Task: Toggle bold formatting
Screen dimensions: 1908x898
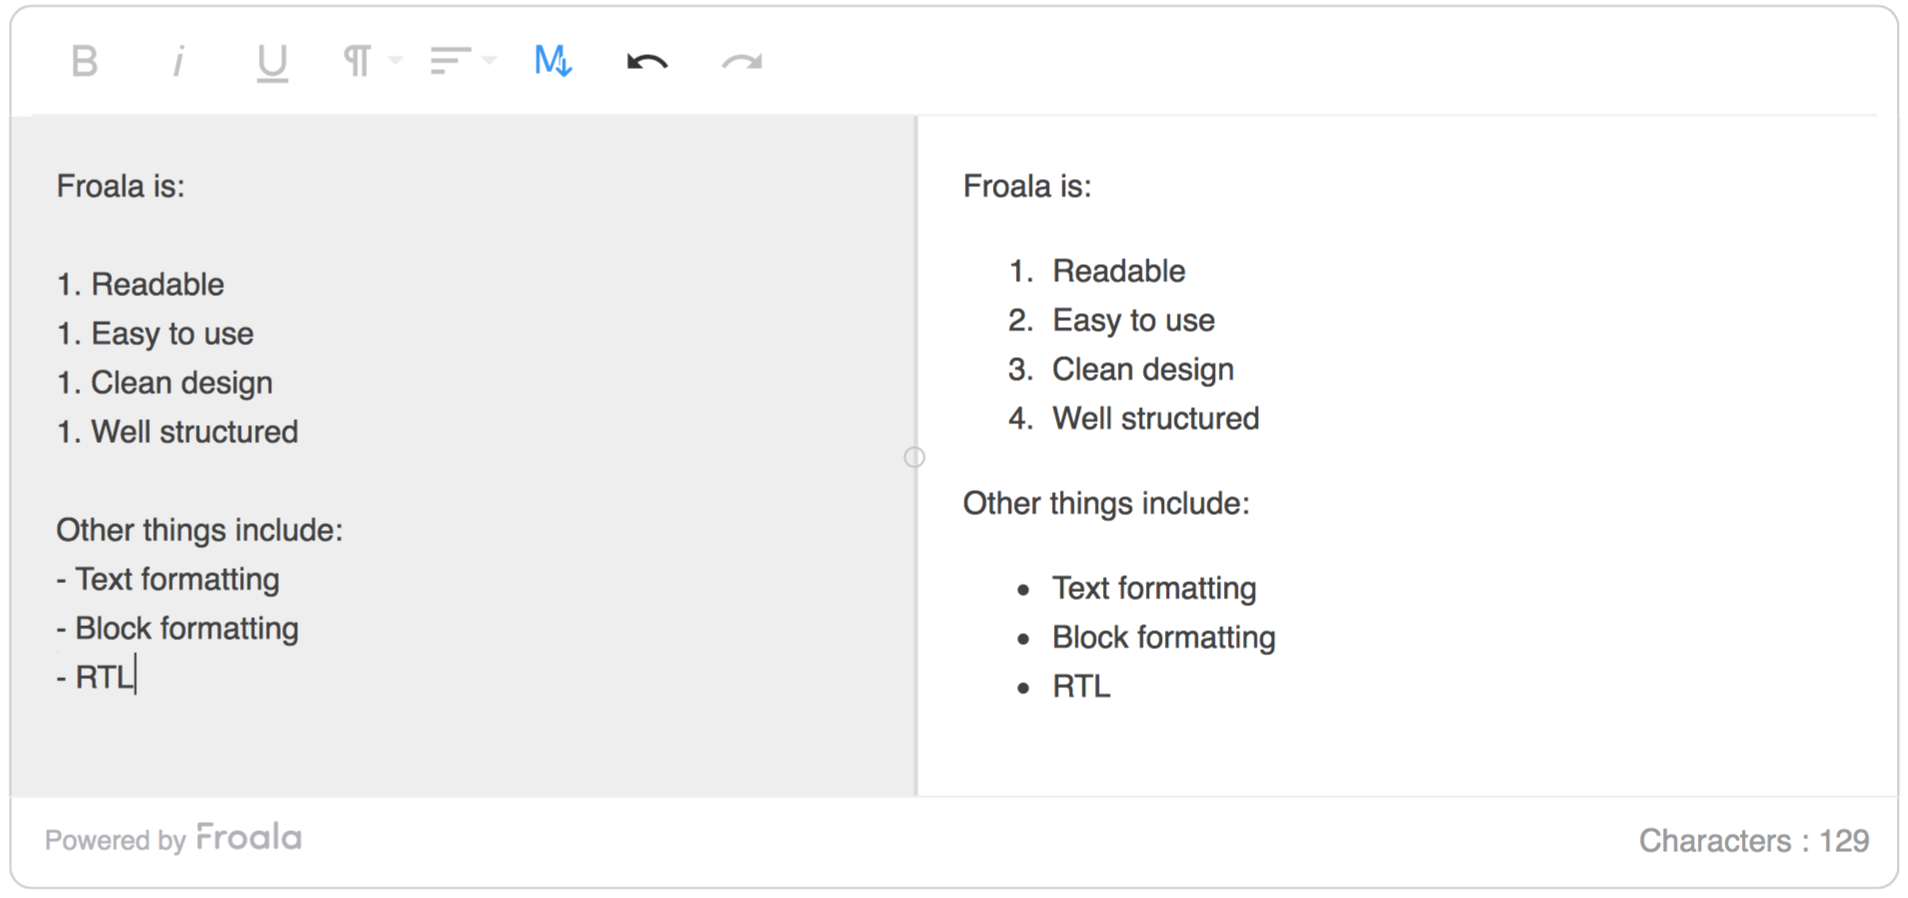Action: click(x=85, y=62)
